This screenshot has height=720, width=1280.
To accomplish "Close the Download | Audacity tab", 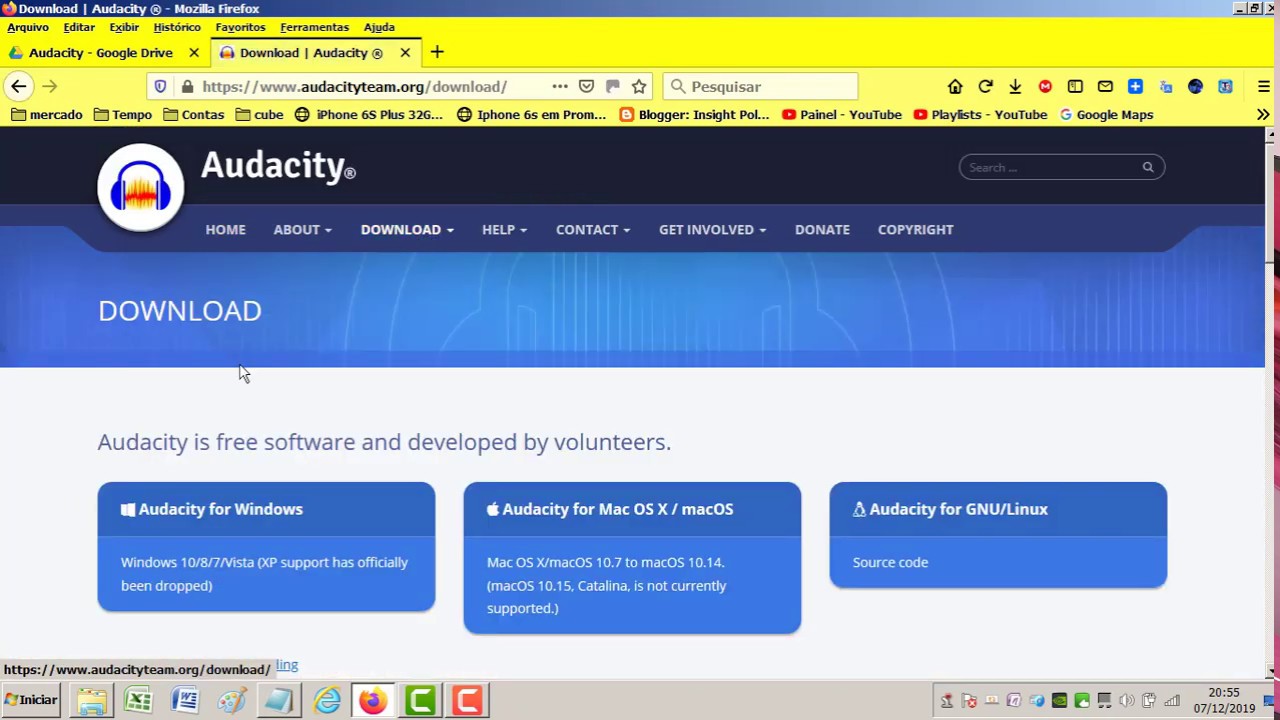I will [x=405, y=52].
